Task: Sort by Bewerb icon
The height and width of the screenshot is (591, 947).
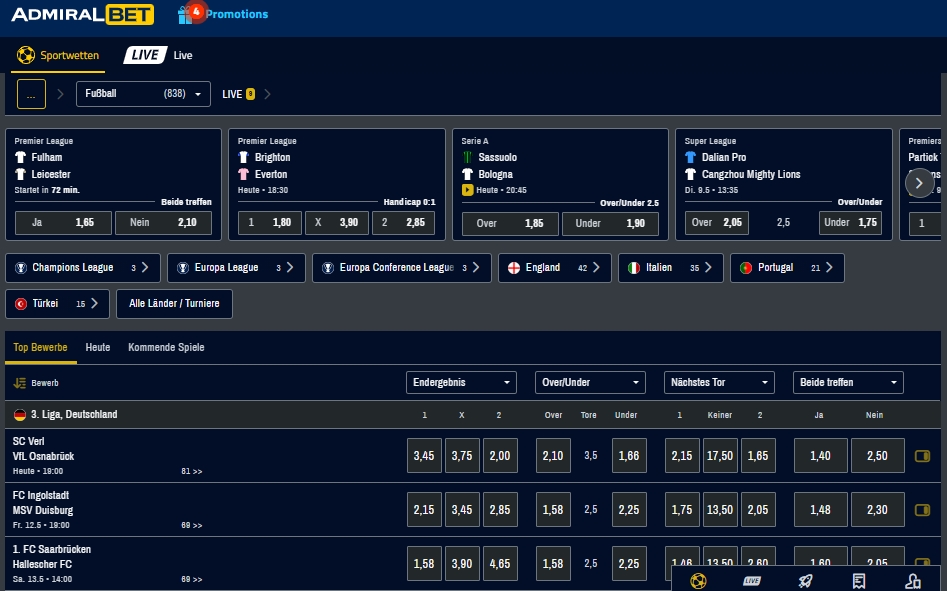Action: 19,383
